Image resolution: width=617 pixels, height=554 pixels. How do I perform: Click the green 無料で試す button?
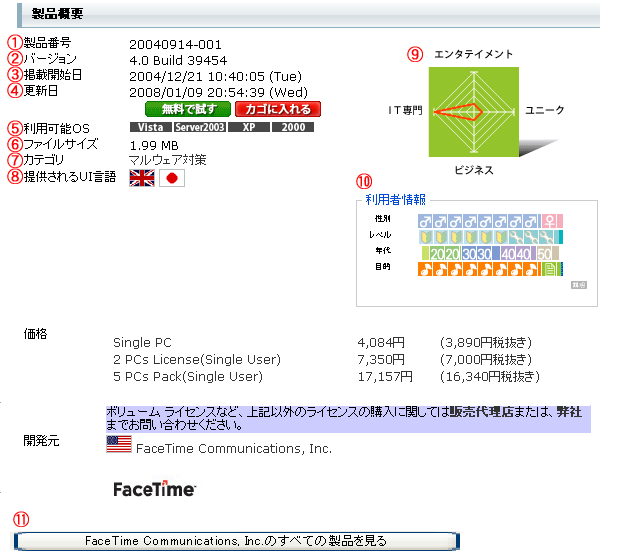point(188,109)
